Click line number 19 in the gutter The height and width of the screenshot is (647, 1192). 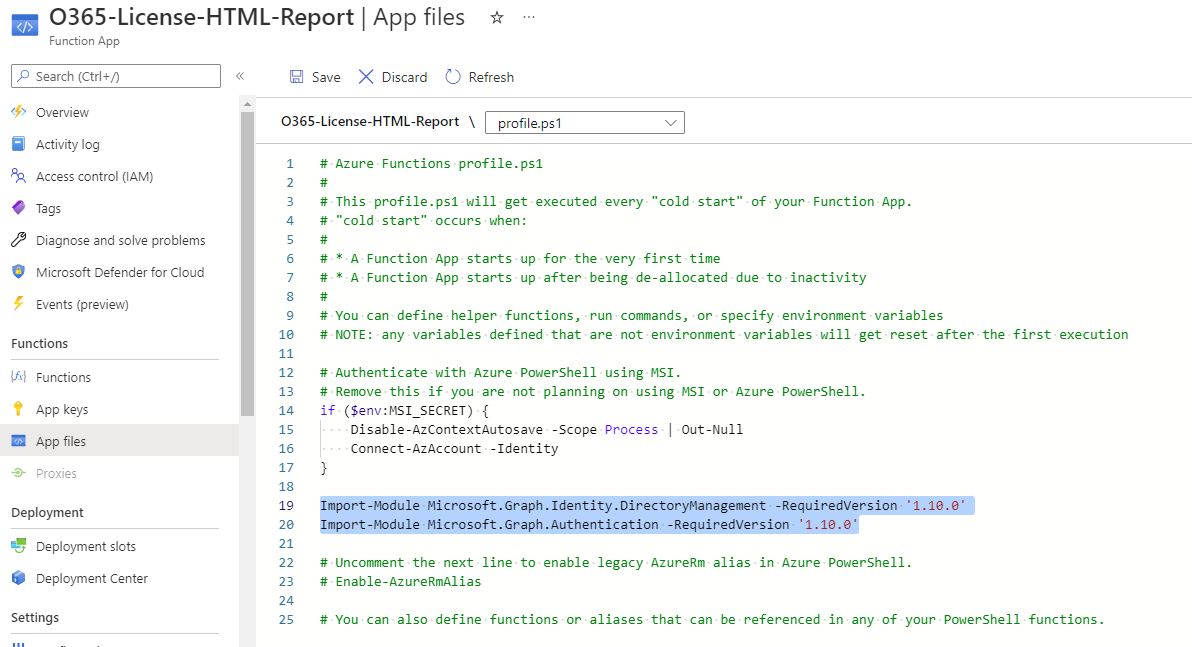[x=286, y=506]
